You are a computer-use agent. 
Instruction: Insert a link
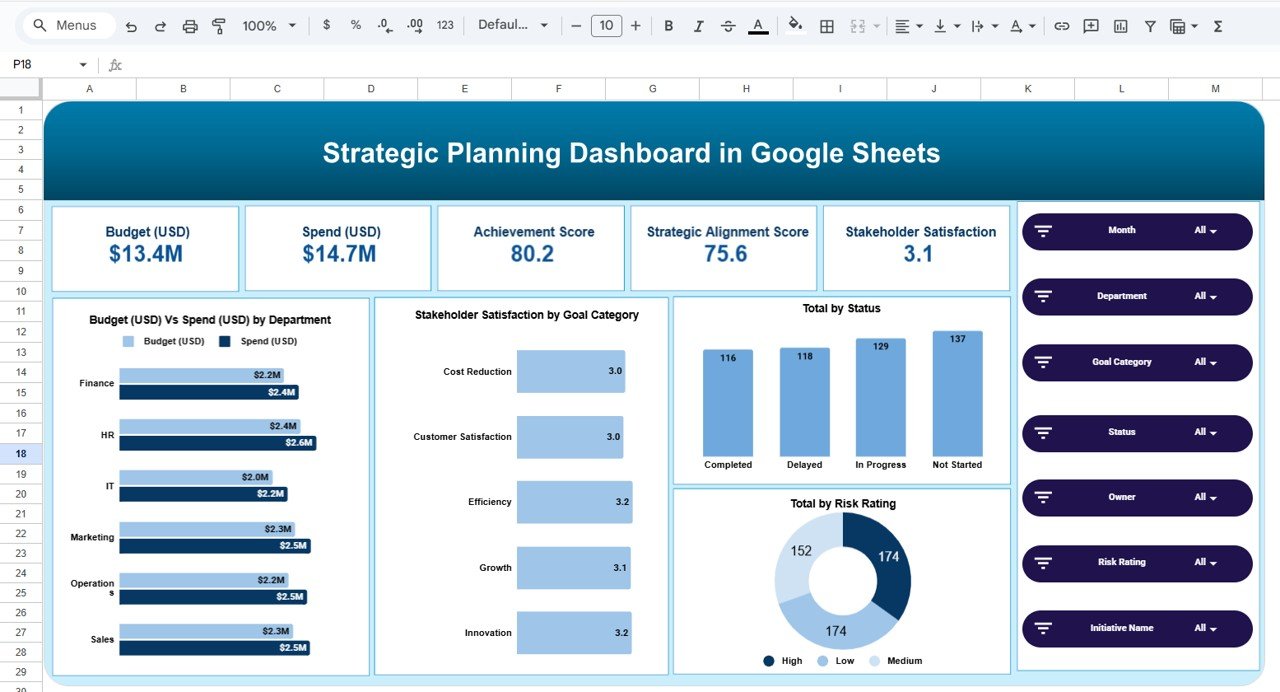click(x=1061, y=26)
